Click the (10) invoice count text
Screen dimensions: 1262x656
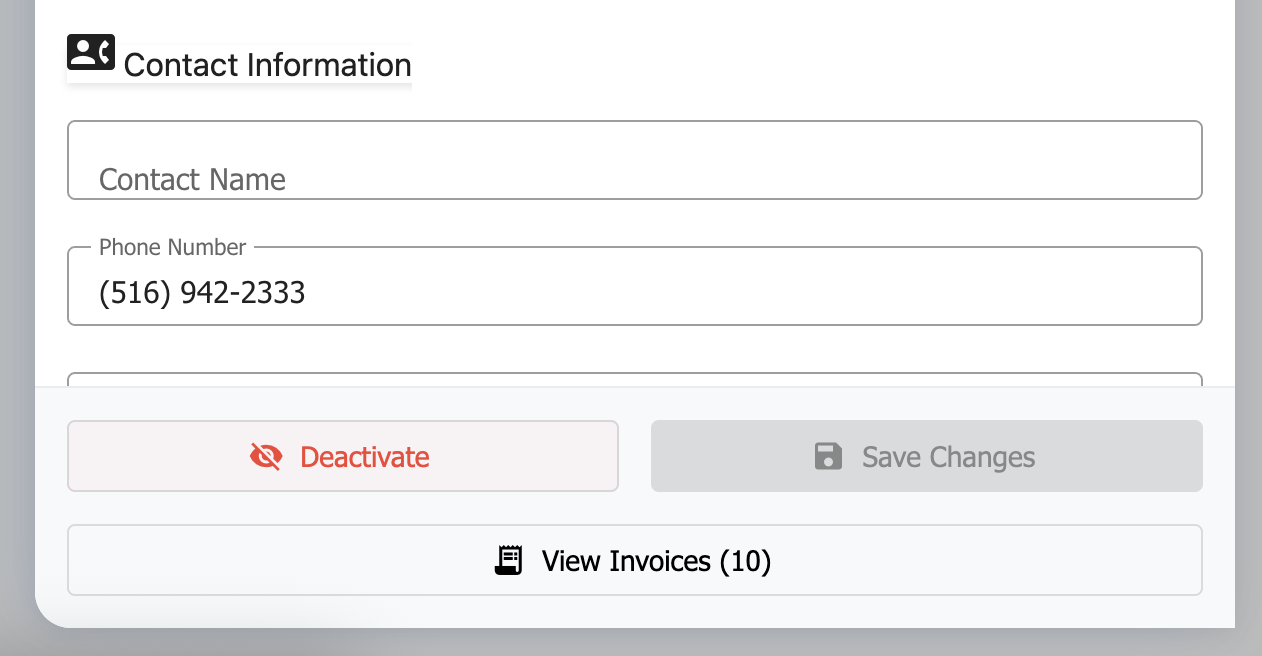[x=745, y=561]
